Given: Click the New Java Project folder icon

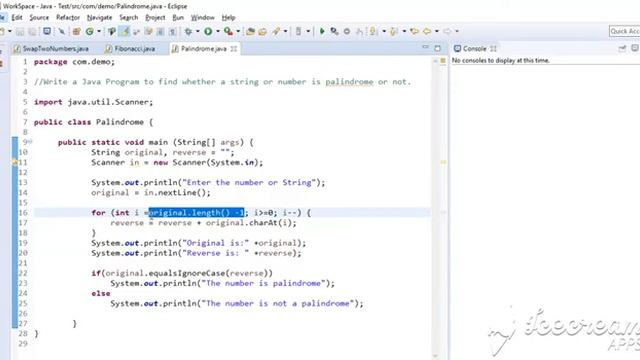Looking at the screenshot, I should tap(250, 31).
